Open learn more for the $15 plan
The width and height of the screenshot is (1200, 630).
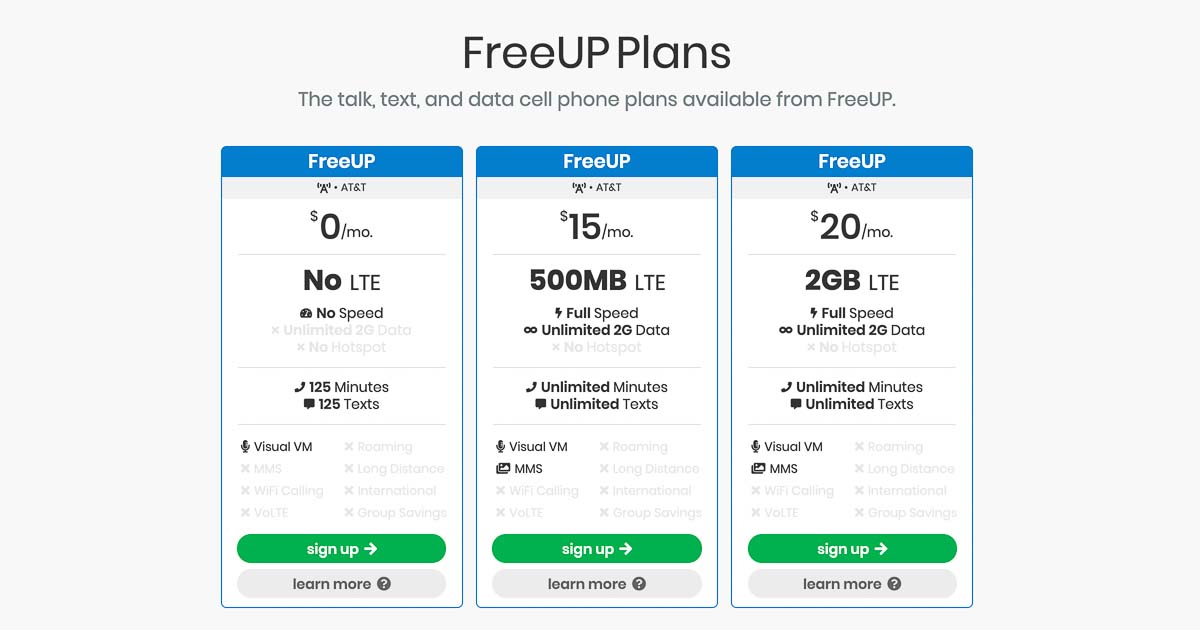tap(596, 583)
